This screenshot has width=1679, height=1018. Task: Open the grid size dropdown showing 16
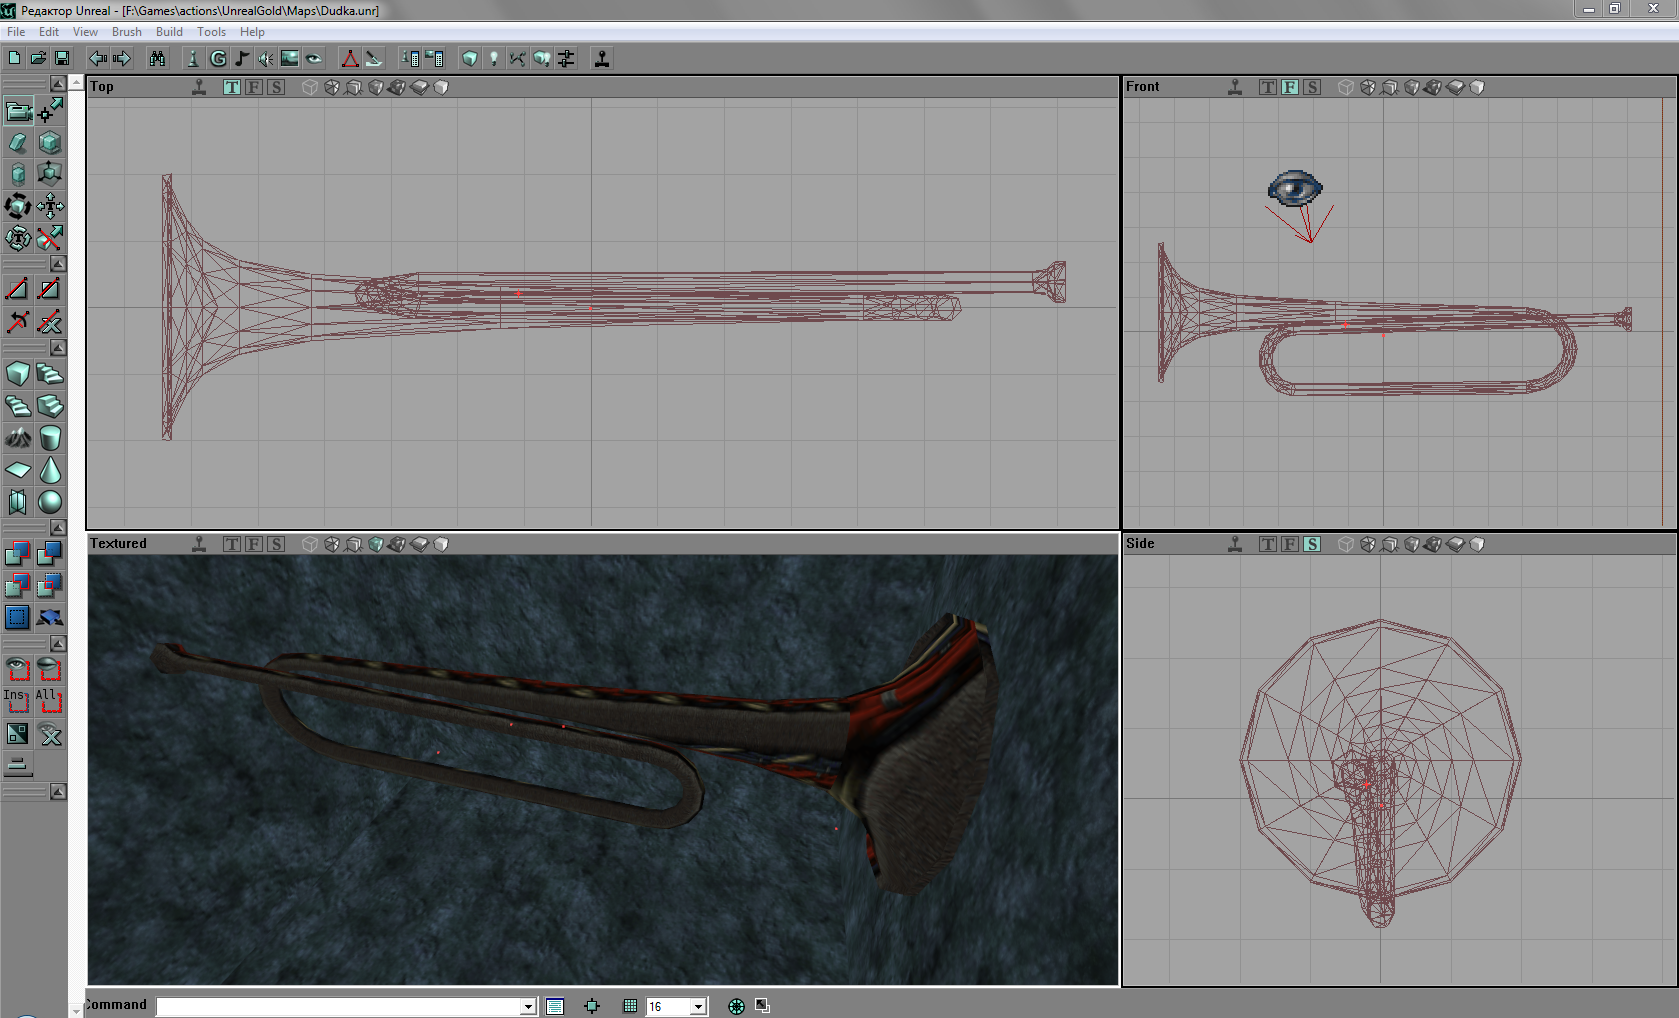click(698, 1007)
